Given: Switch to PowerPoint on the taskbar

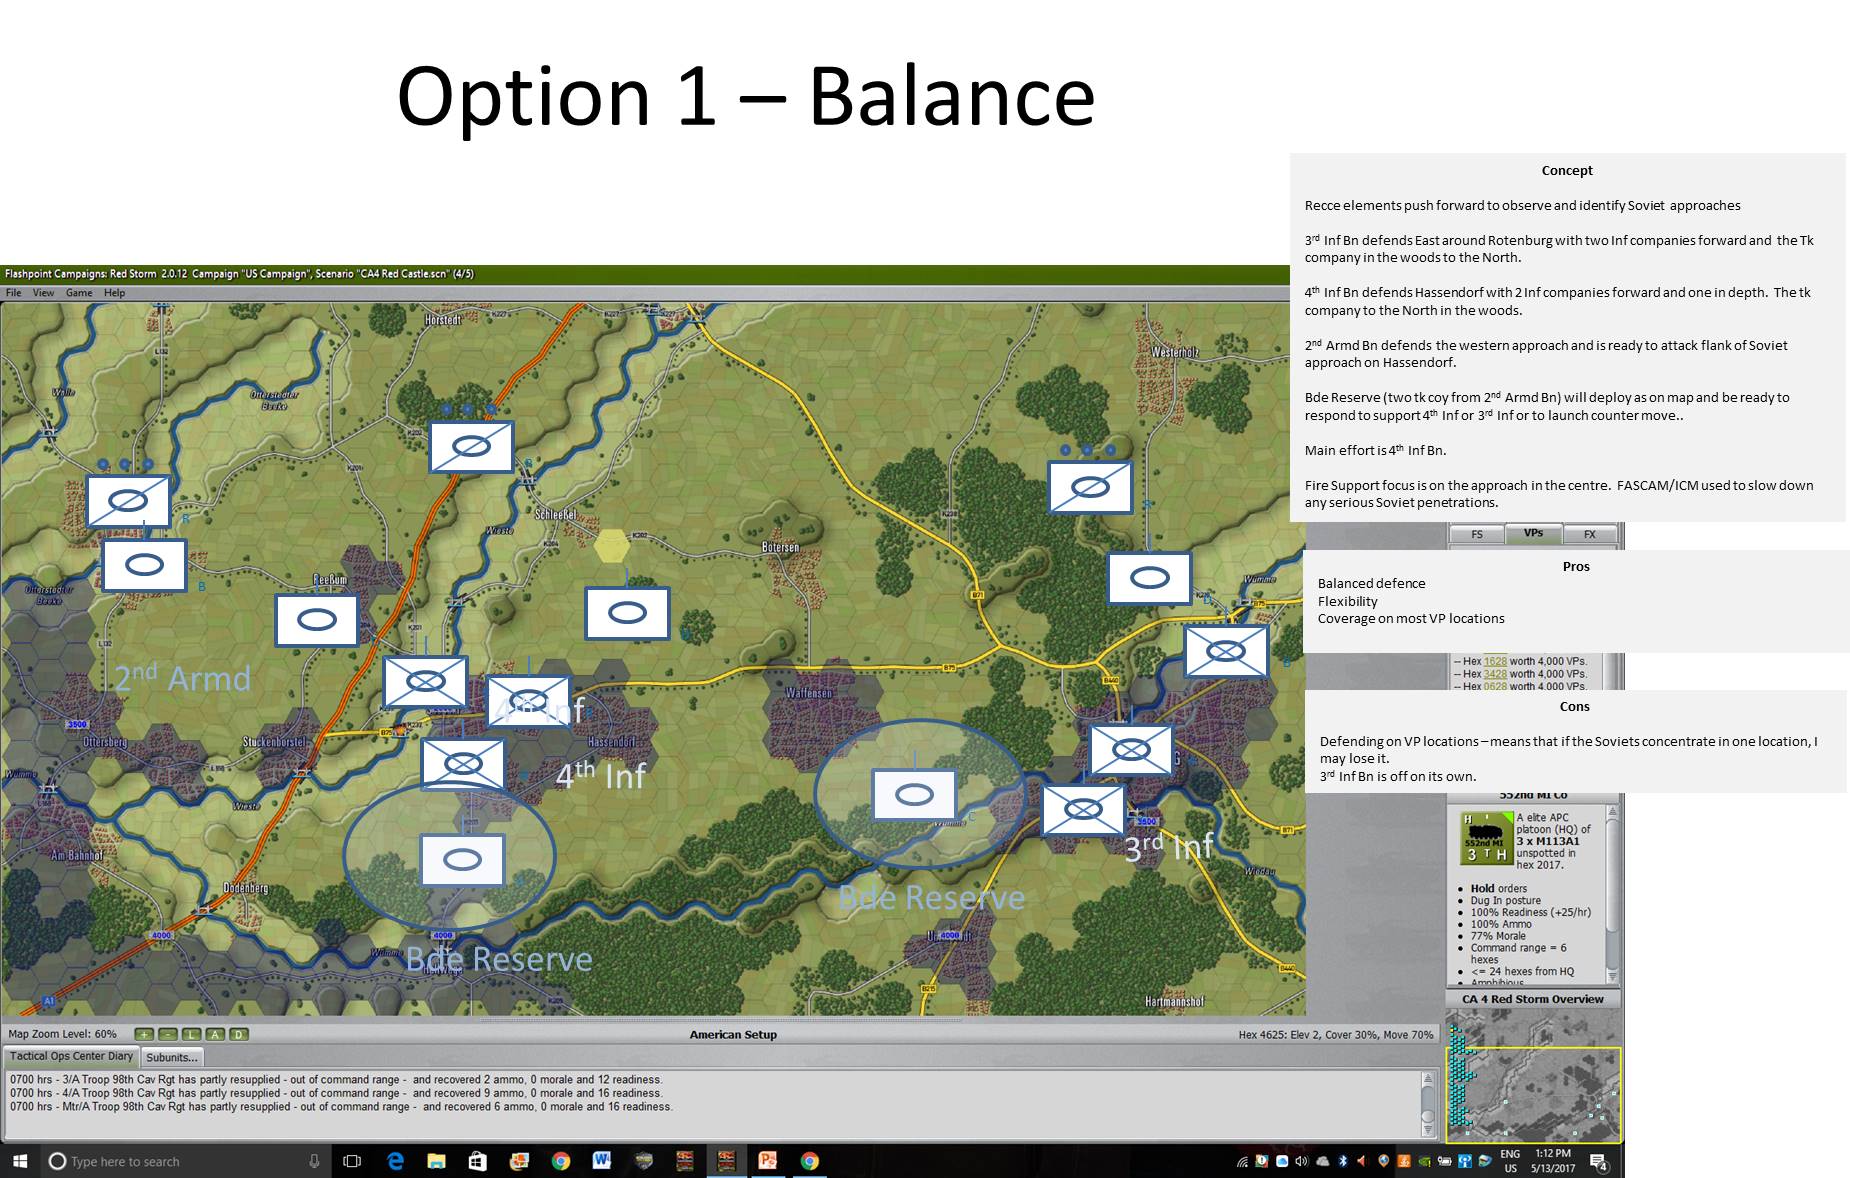Looking at the screenshot, I should [x=767, y=1161].
